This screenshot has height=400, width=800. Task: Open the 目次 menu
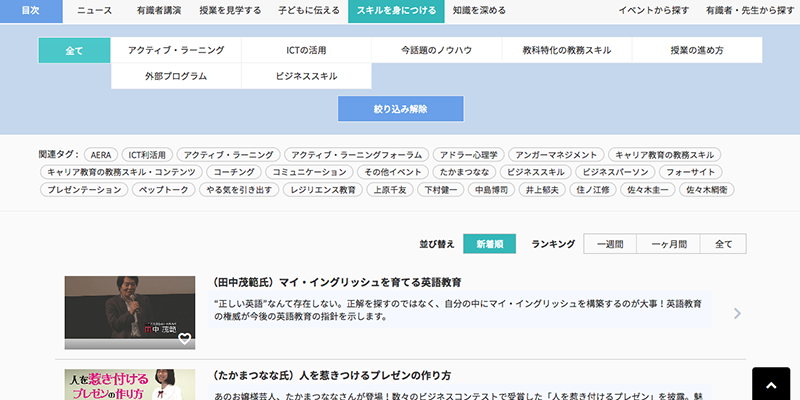31,11
